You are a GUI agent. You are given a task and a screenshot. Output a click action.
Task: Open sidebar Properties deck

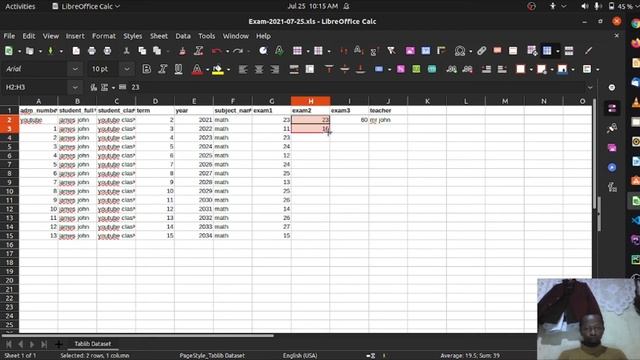[612, 108]
